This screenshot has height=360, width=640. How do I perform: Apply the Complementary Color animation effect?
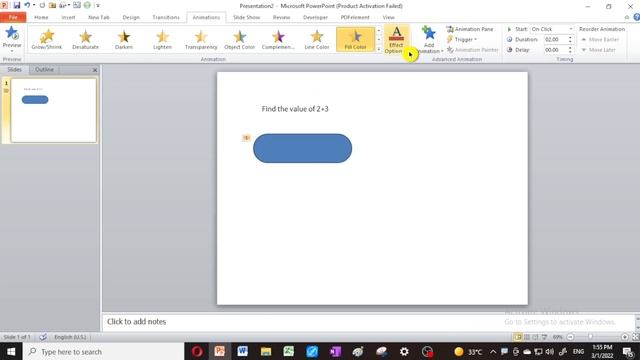click(x=278, y=39)
